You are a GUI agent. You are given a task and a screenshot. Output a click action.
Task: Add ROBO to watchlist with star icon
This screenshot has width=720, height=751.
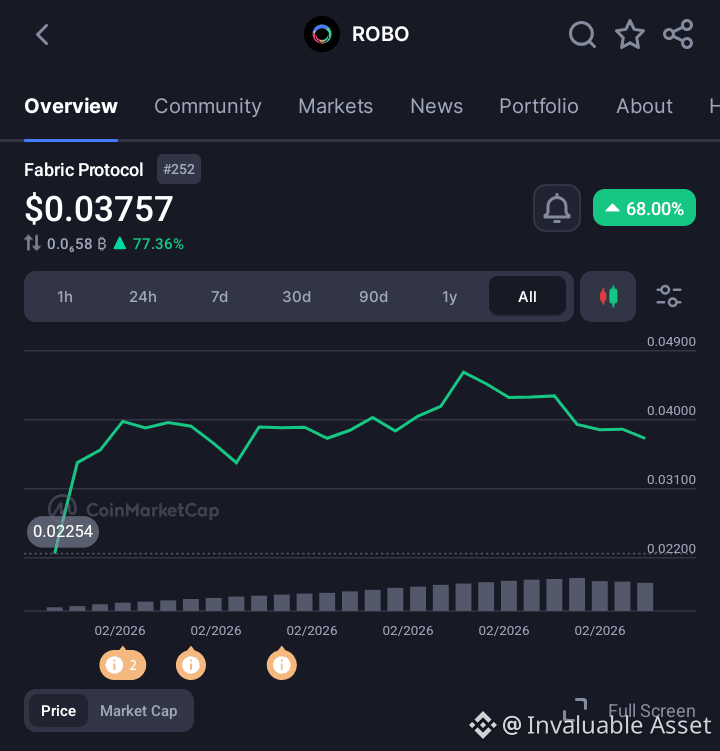click(629, 34)
